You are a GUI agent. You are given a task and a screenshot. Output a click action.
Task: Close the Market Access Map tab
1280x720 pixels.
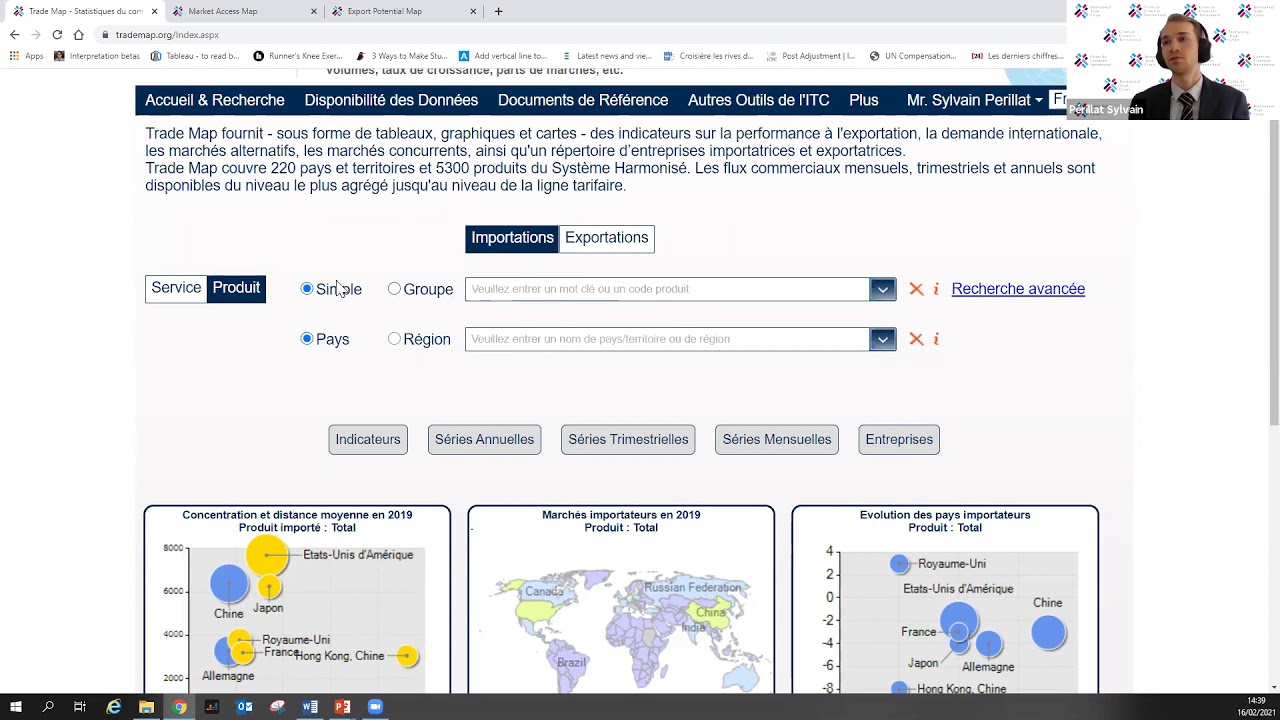[314, 11]
